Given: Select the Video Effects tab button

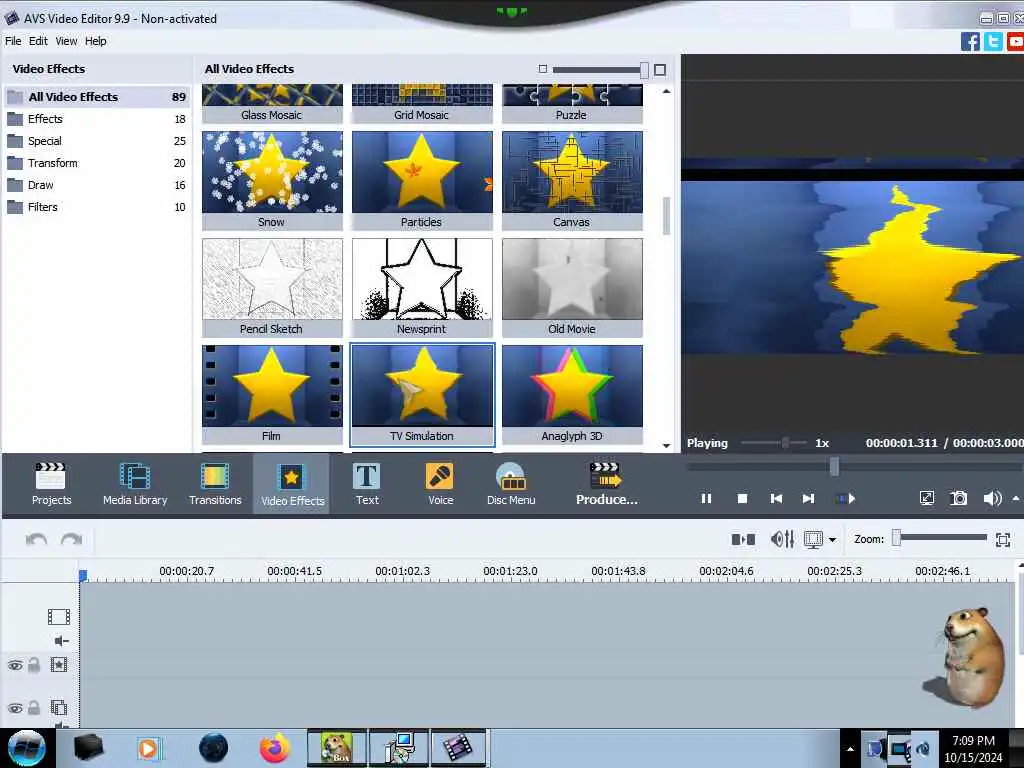Looking at the screenshot, I should pyautogui.click(x=292, y=485).
